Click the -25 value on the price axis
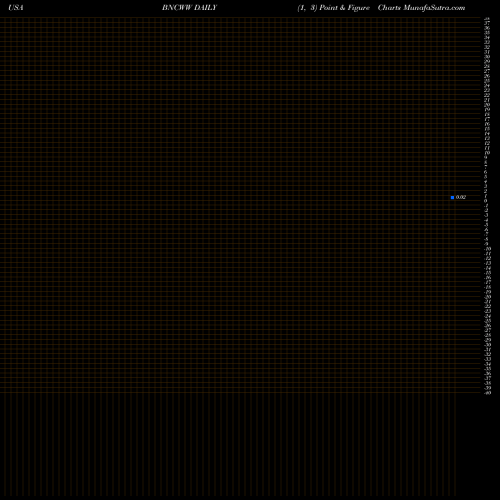This screenshot has height=500, width=500. coord(487,321)
